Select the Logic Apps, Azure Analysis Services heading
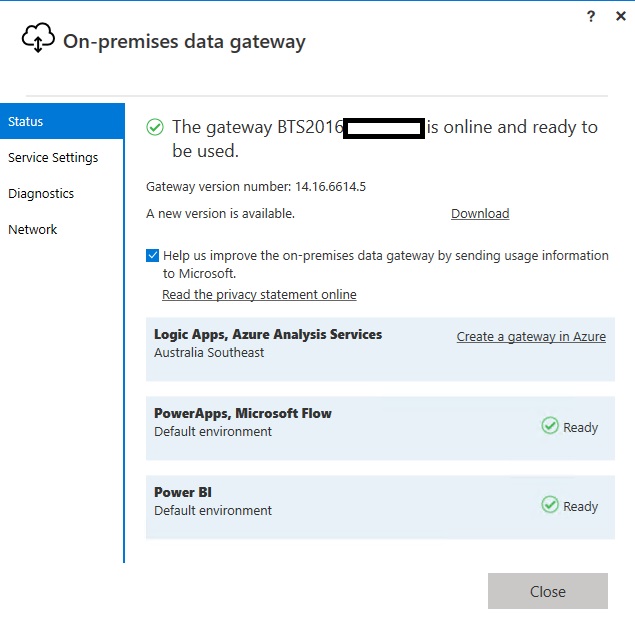This screenshot has width=635, height=626. click(x=268, y=334)
